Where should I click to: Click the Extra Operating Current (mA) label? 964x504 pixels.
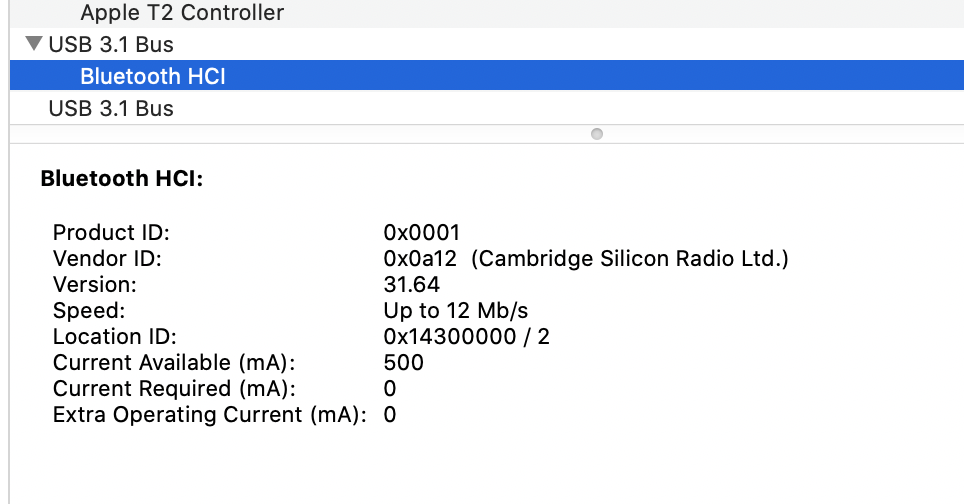click(209, 415)
